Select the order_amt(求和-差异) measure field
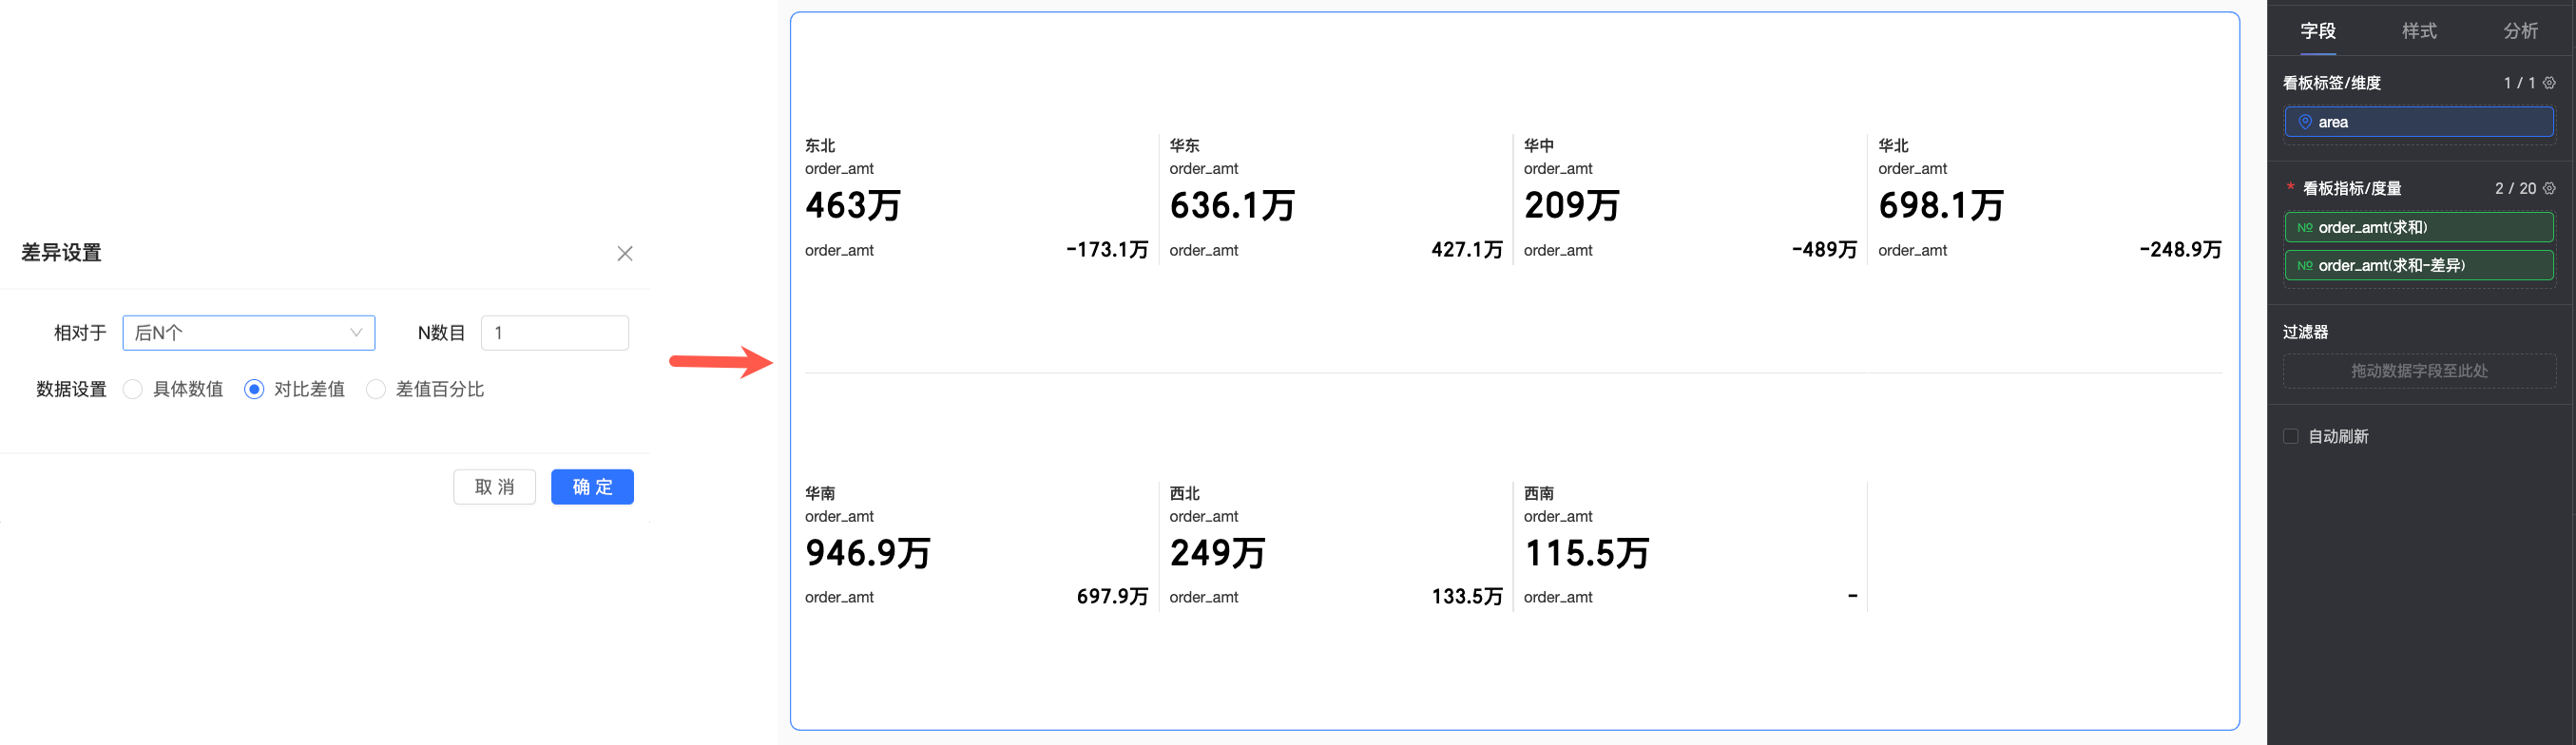Viewport: 2576px width, 745px height. (2418, 266)
